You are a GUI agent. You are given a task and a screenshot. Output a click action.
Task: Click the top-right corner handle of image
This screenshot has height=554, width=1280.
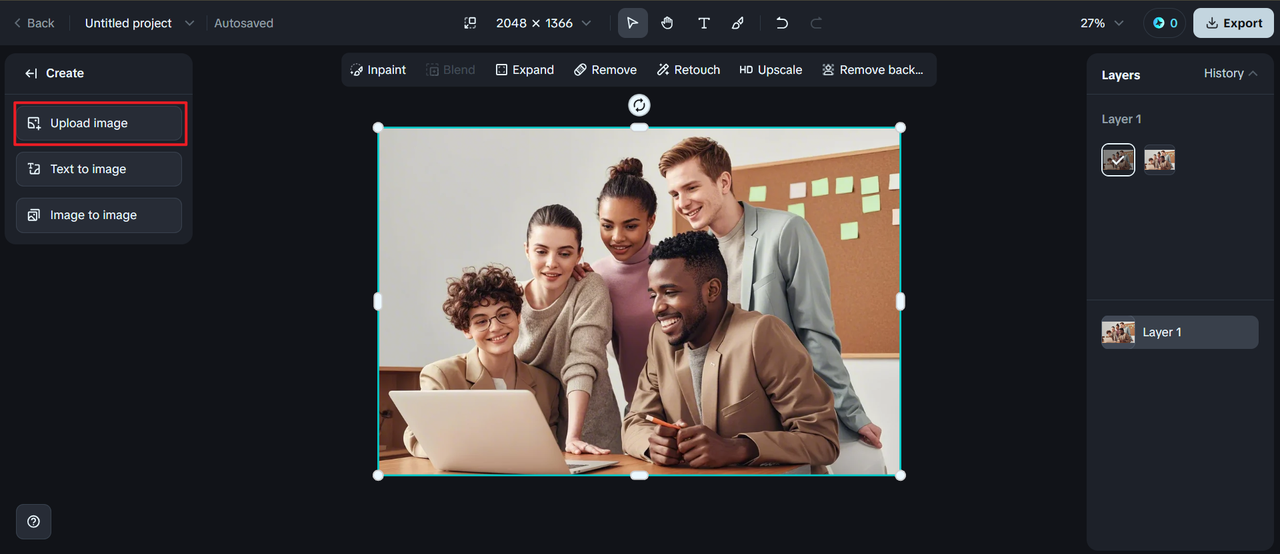900,127
